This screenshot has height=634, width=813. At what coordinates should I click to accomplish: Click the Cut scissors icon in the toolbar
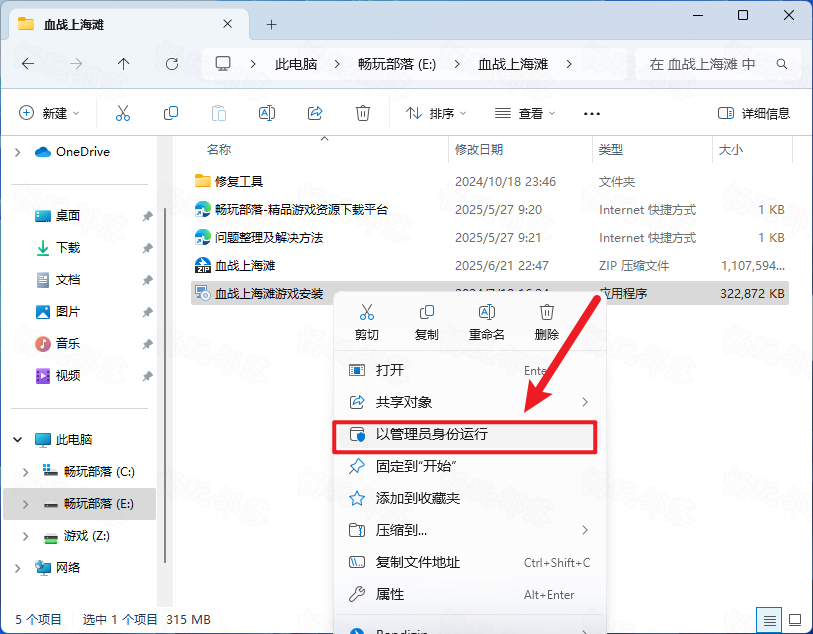[123, 113]
